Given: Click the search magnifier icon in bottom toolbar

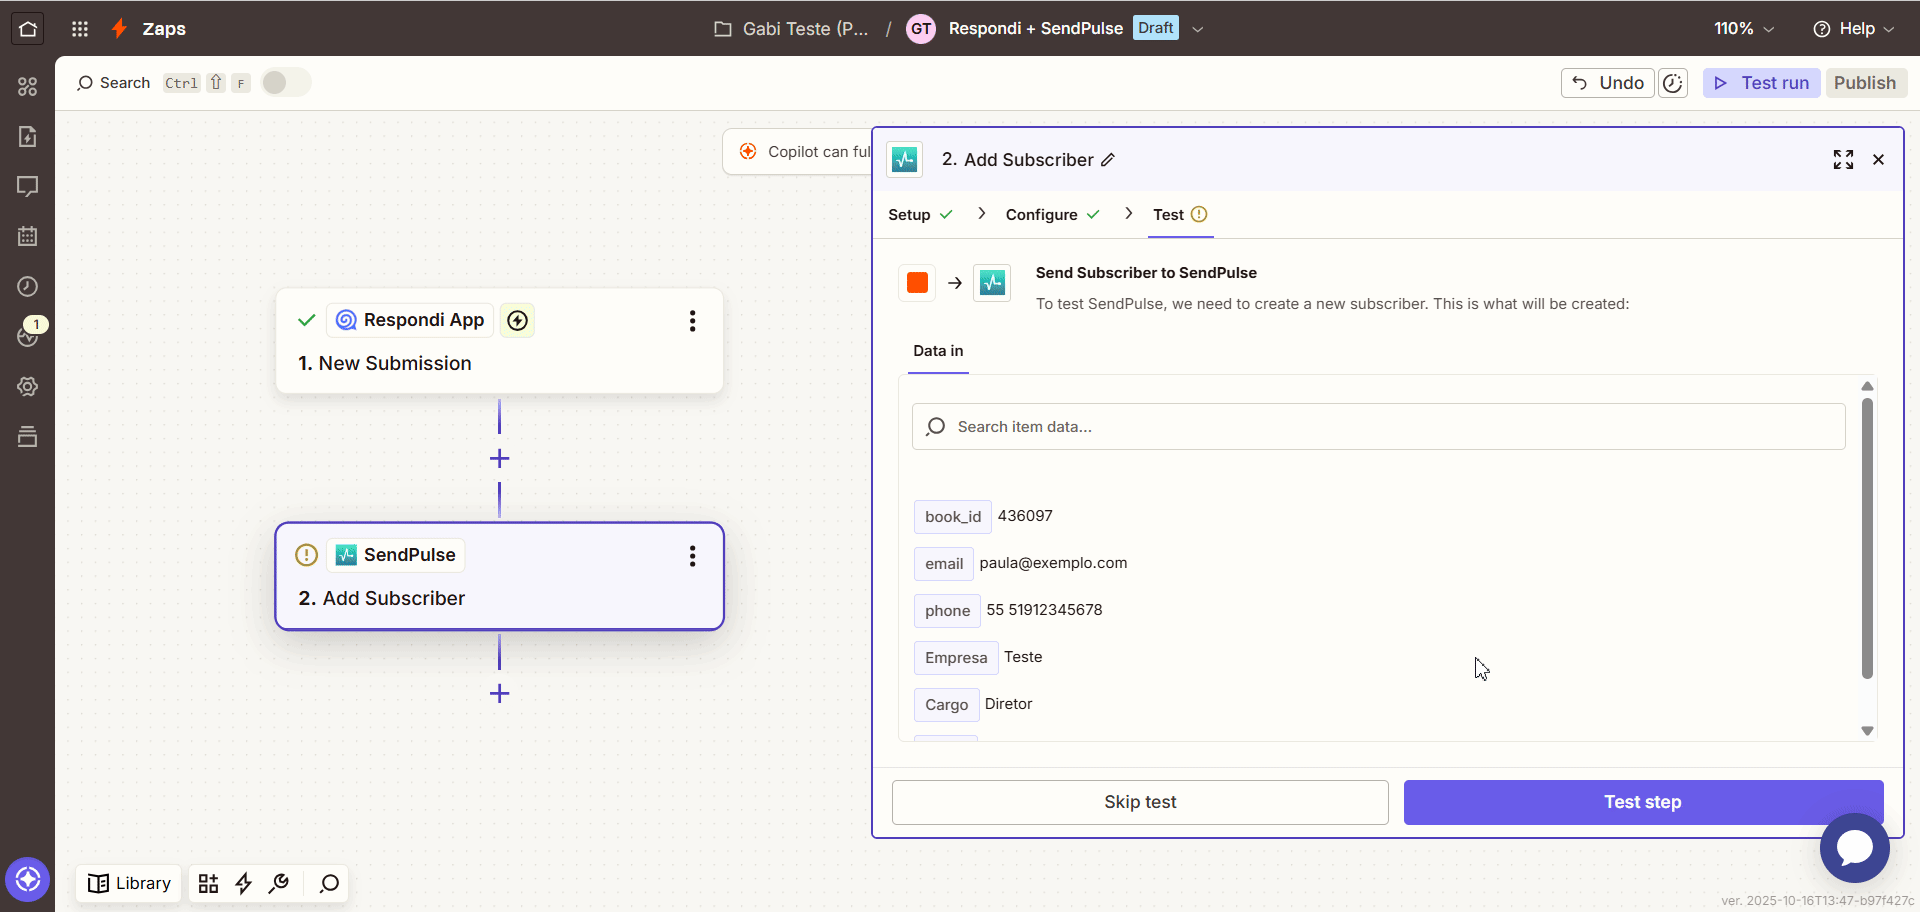Looking at the screenshot, I should point(329,884).
